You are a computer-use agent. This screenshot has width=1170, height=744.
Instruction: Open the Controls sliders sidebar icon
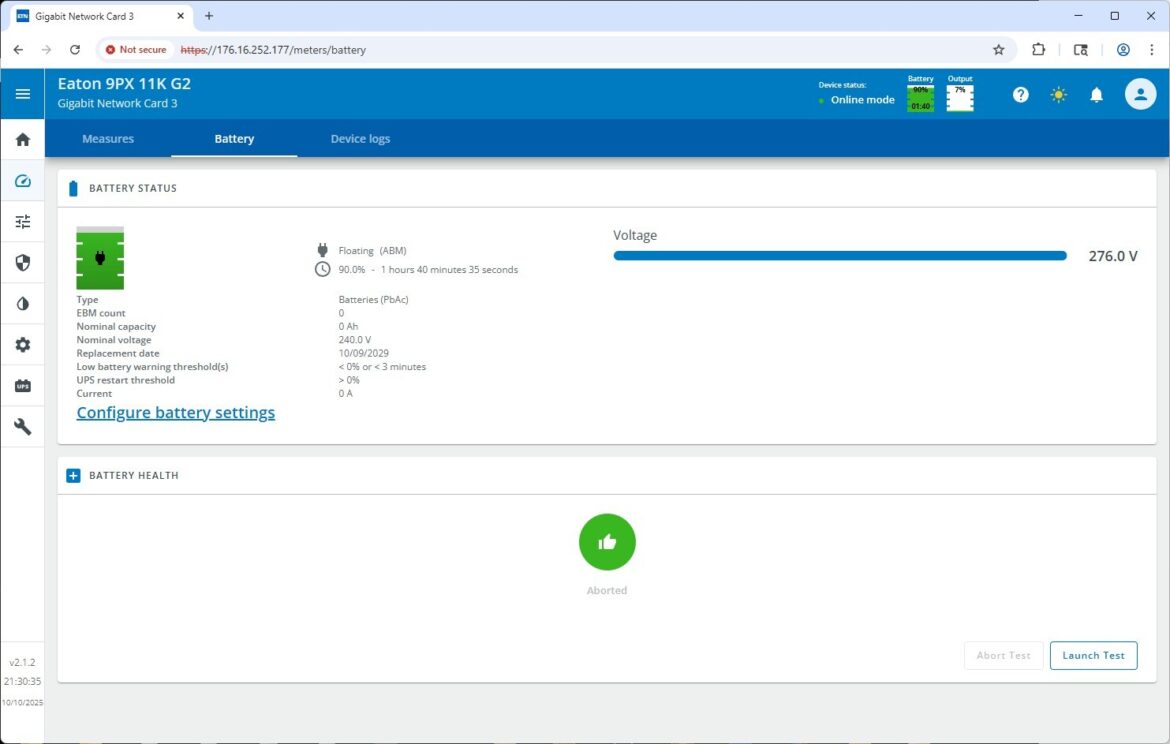pos(22,222)
